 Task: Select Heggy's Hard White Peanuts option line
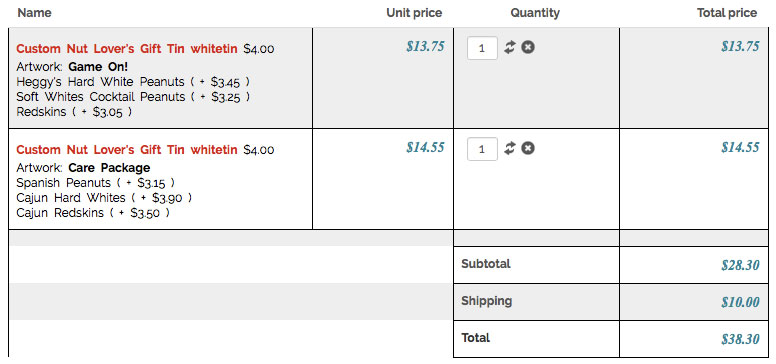(x=133, y=82)
